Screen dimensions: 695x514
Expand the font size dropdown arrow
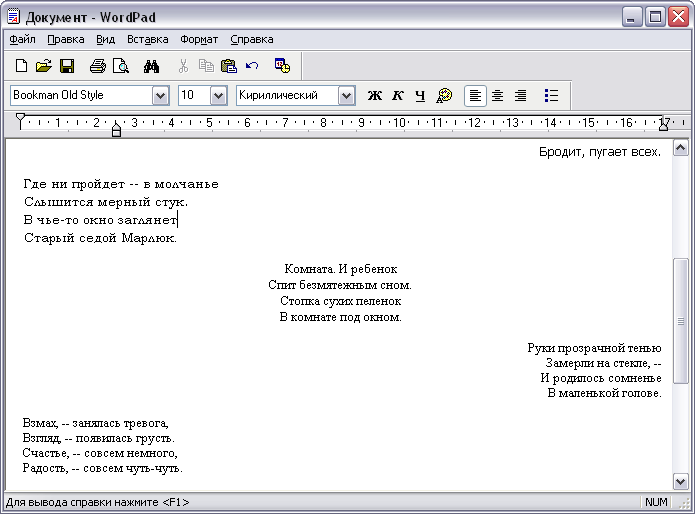pyautogui.click(x=218, y=96)
